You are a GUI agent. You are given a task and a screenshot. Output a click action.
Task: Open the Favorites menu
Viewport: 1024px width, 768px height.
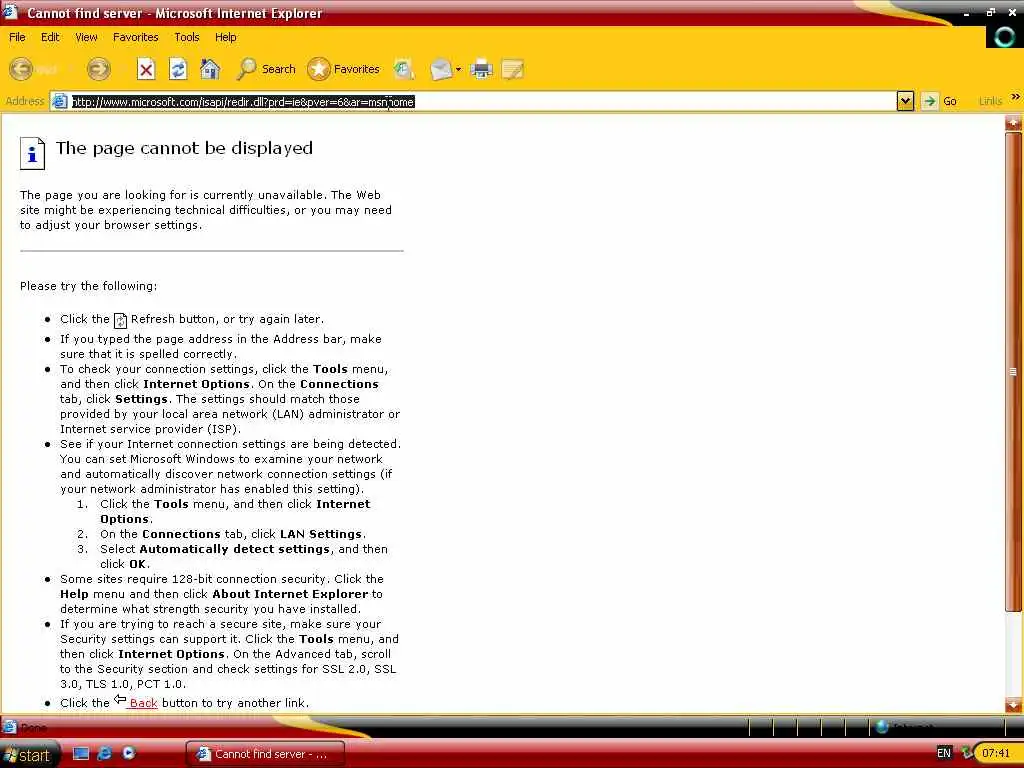tap(136, 37)
